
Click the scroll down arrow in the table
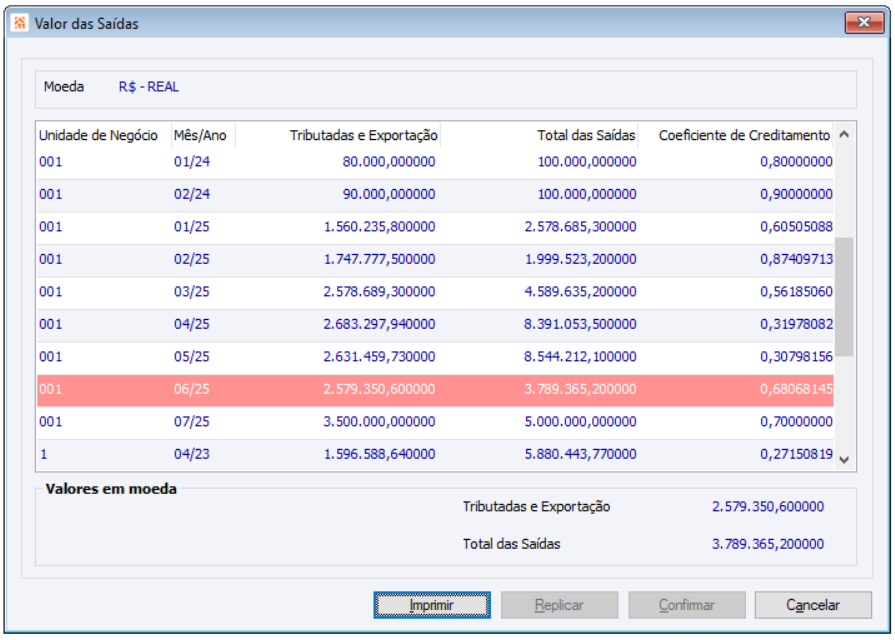click(x=844, y=460)
